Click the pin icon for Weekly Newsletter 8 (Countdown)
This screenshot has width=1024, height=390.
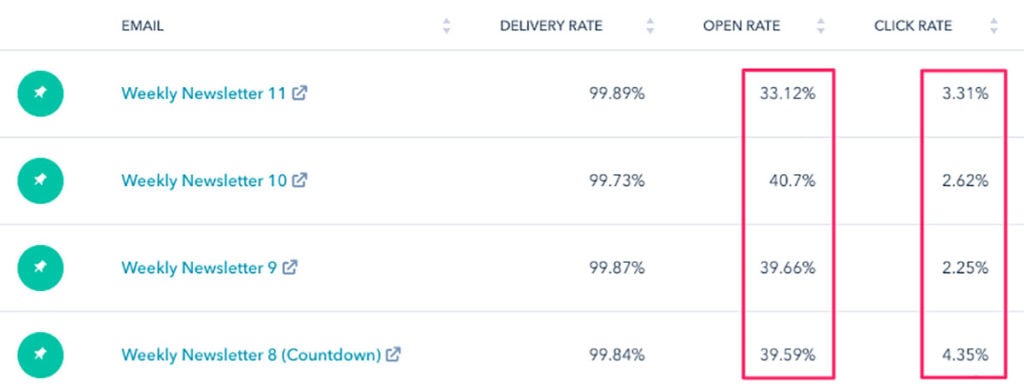40,355
